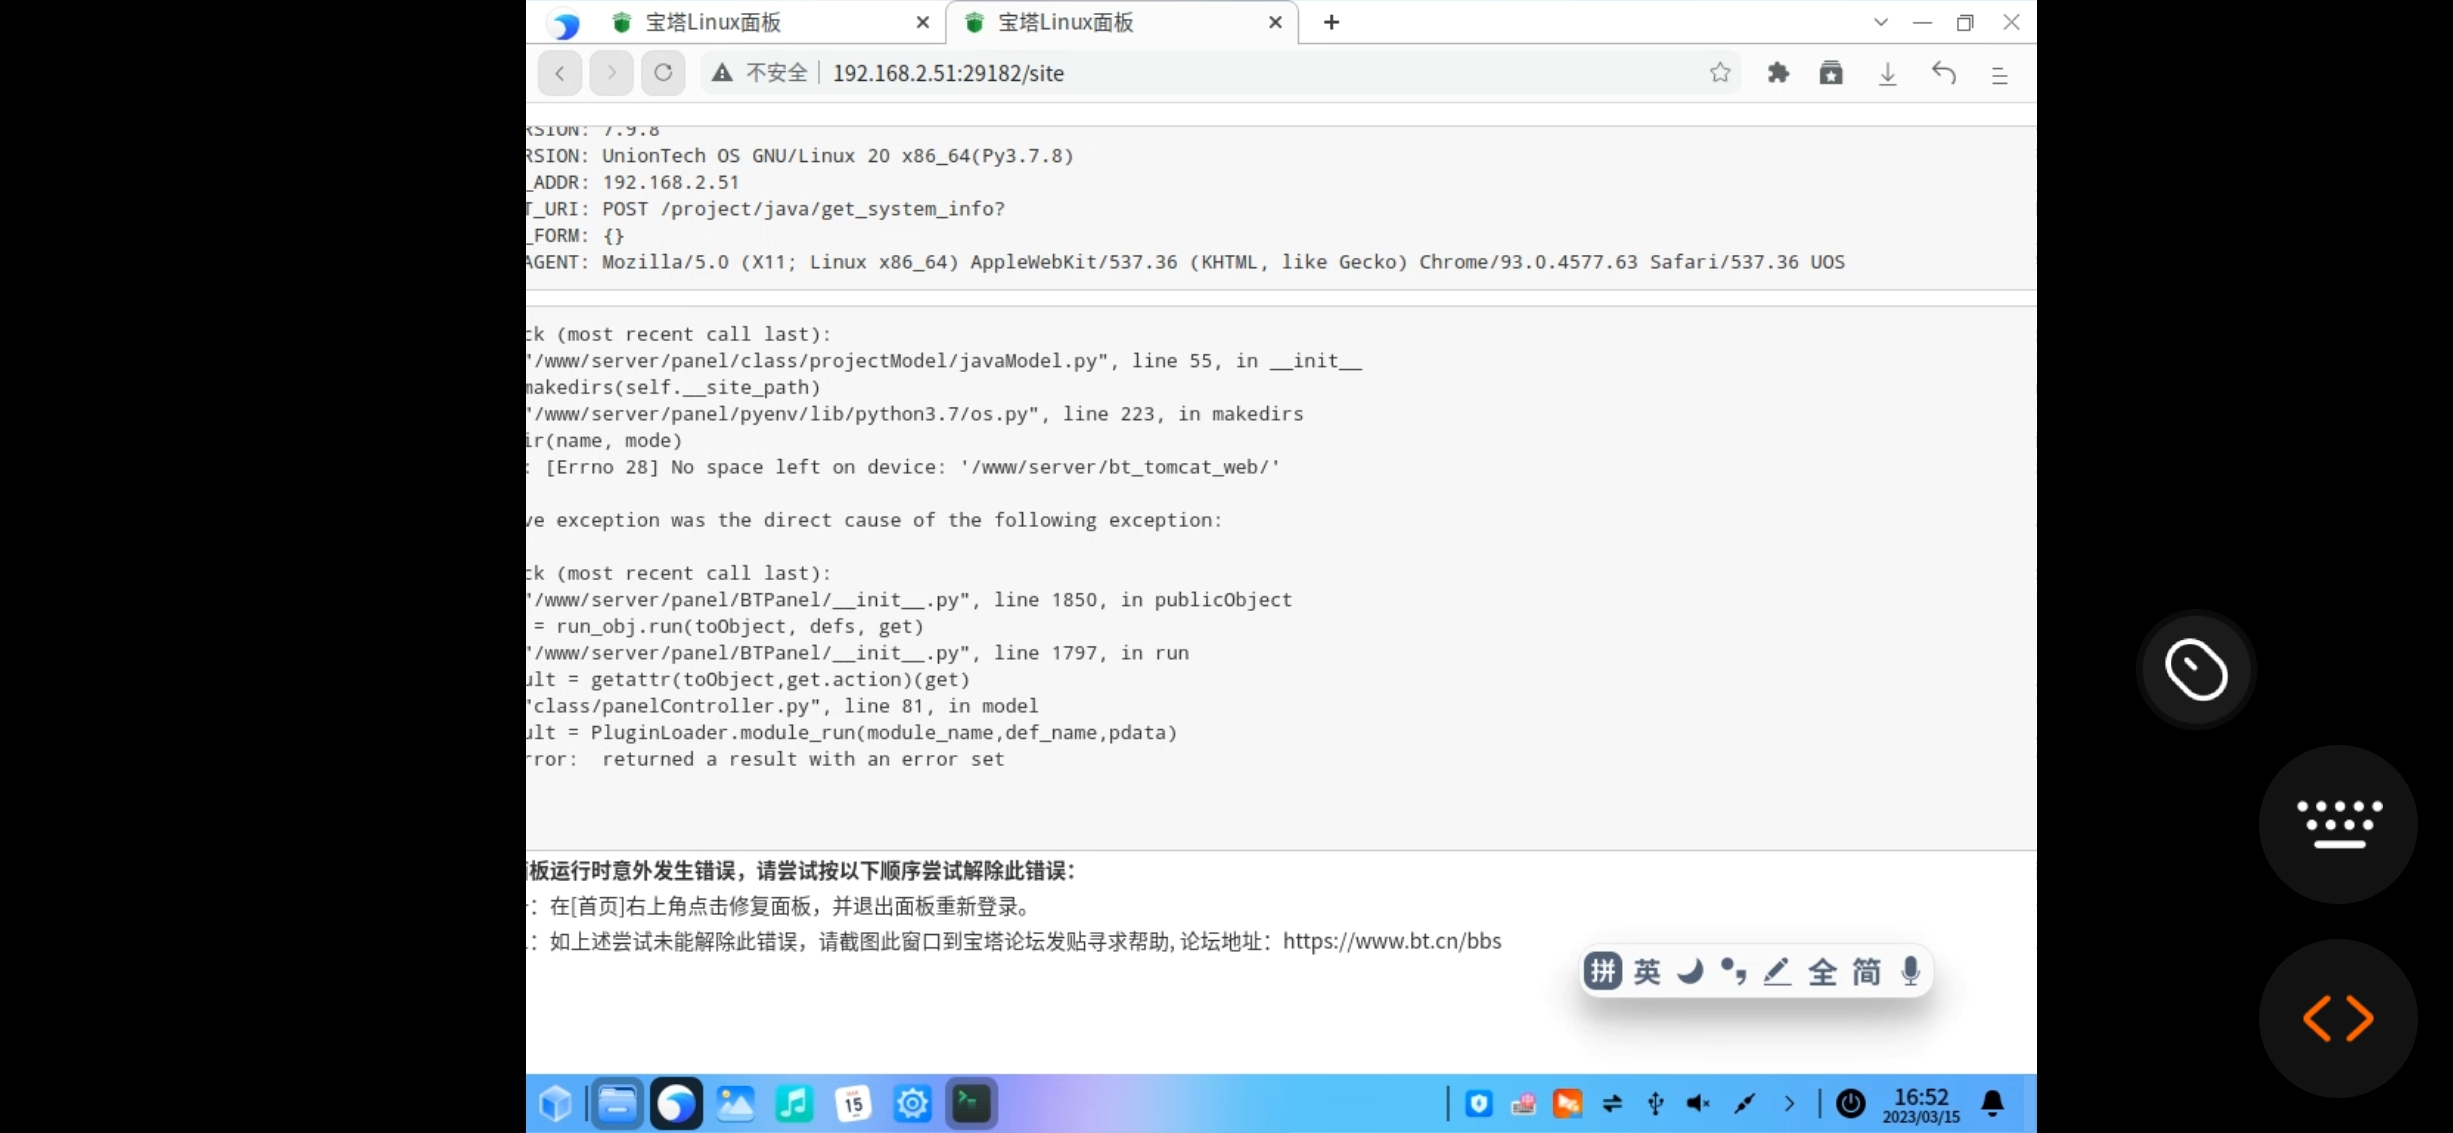
Task: Toggle full-width mode (全)
Action: pos(1822,971)
